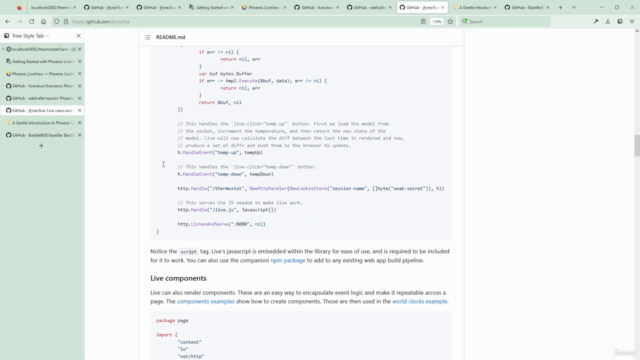Close GitHub edelvalle sidebar tab
640x360 pixels.
[80, 98]
